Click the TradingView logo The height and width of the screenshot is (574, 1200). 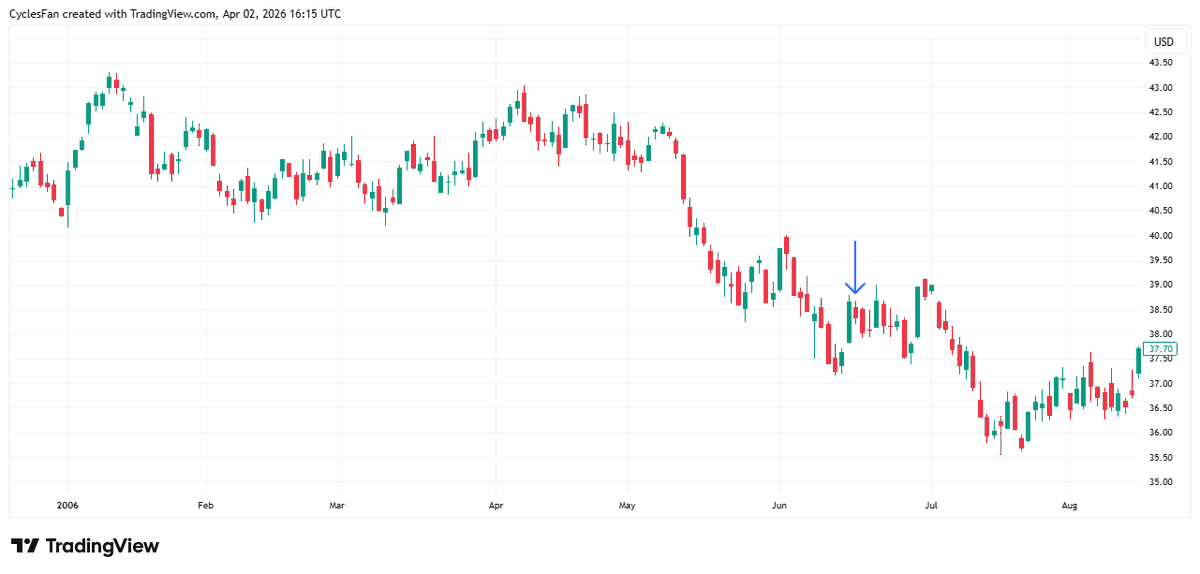pyautogui.click(x=85, y=546)
